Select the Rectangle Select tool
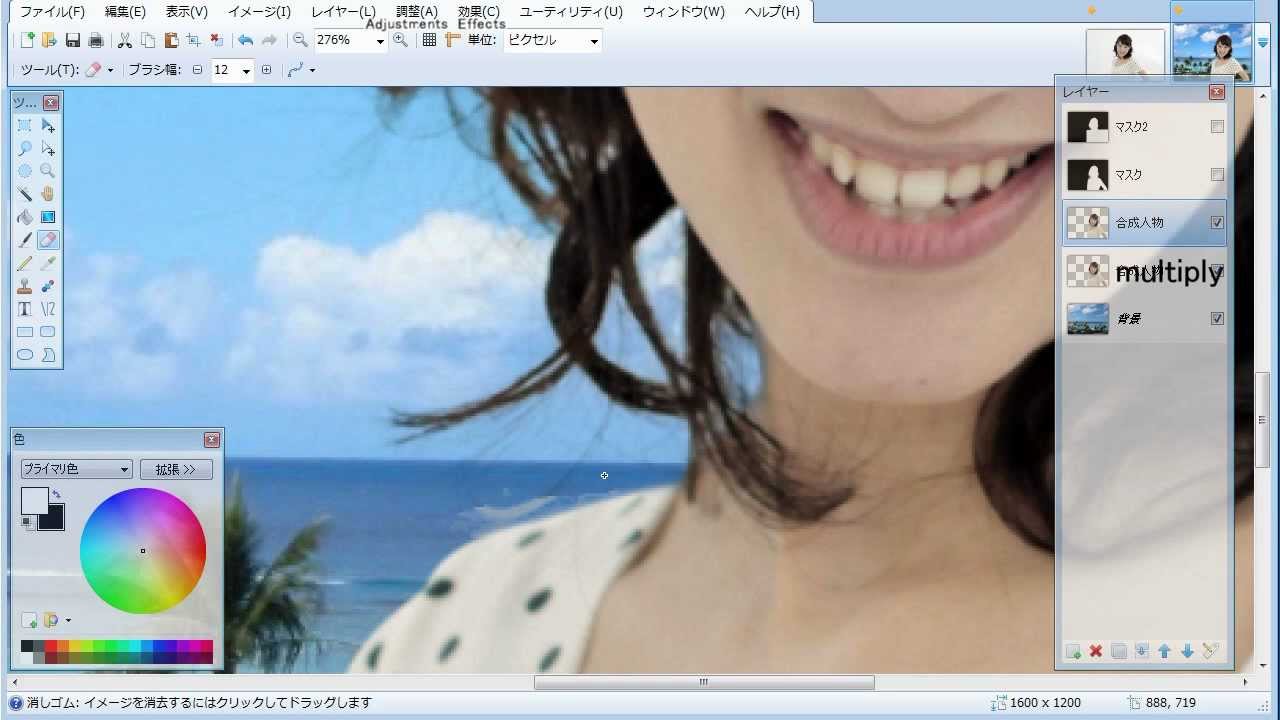Viewport: 1280px width, 720px height. pyautogui.click(x=25, y=126)
